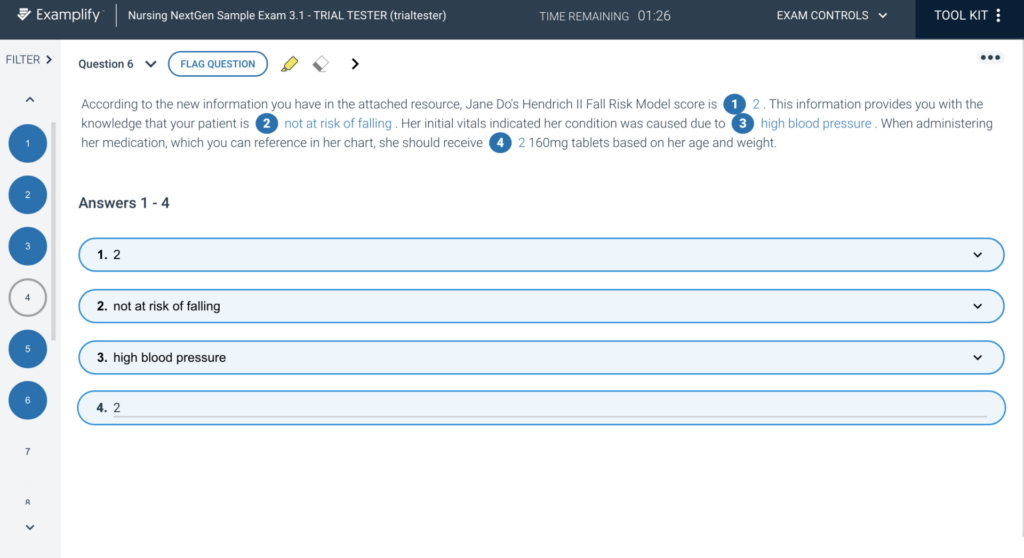1024x558 pixels.
Task: Go to next question arrow
Action: (x=354, y=64)
